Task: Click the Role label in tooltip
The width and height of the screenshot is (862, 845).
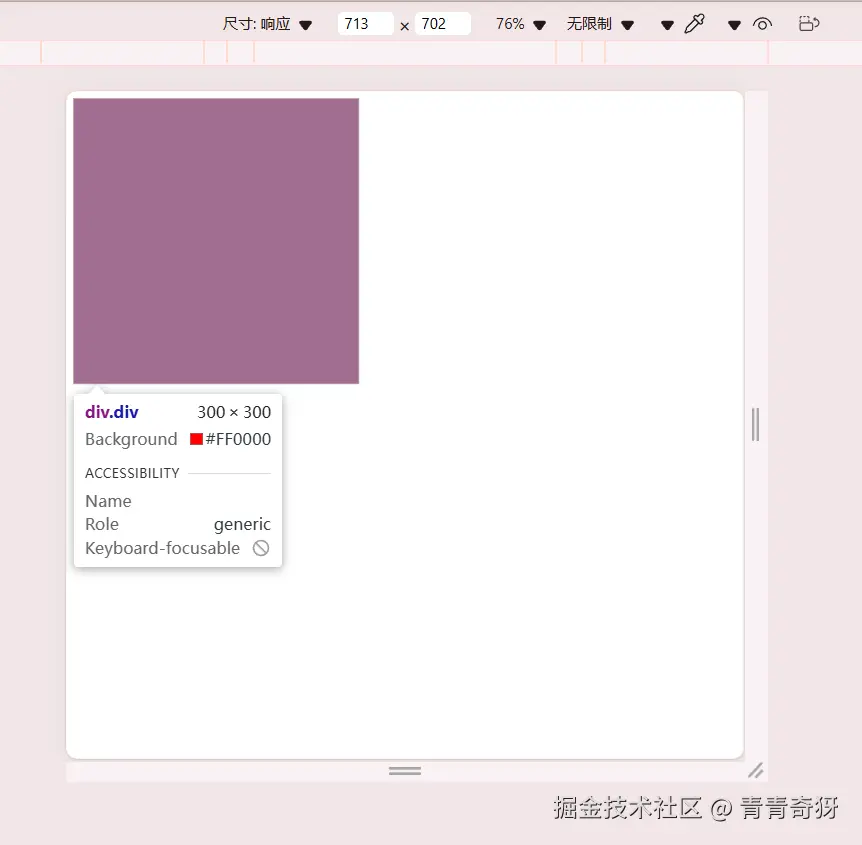Action: [102, 524]
